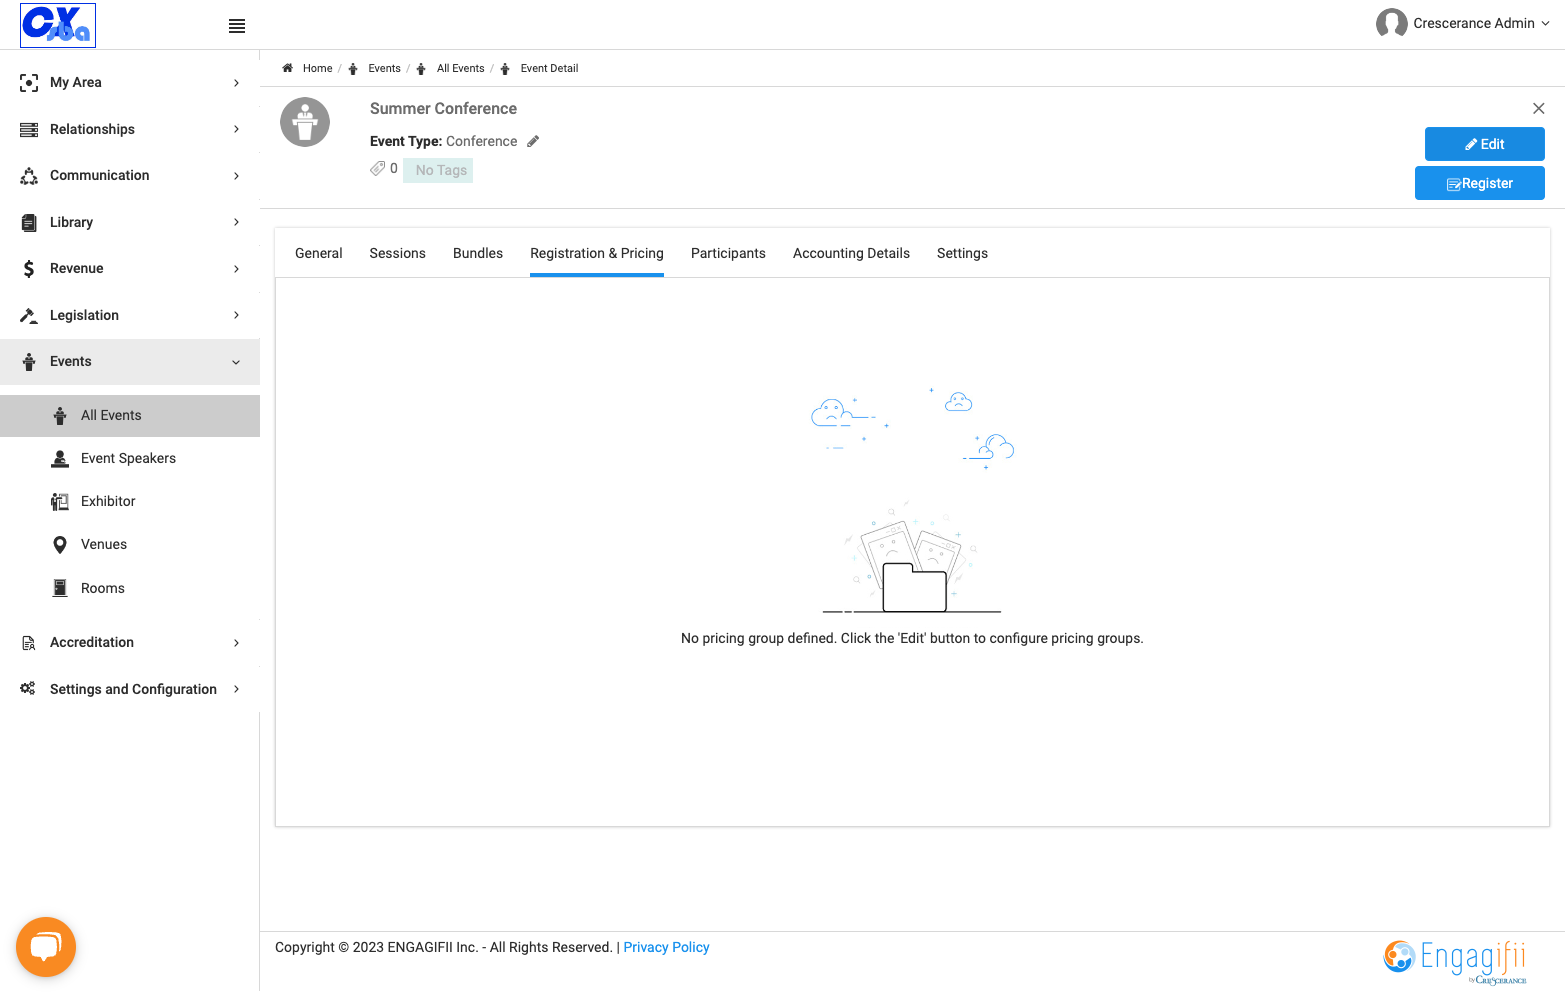
Task: Click the Legislation gavel icon
Action: pyautogui.click(x=29, y=315)
